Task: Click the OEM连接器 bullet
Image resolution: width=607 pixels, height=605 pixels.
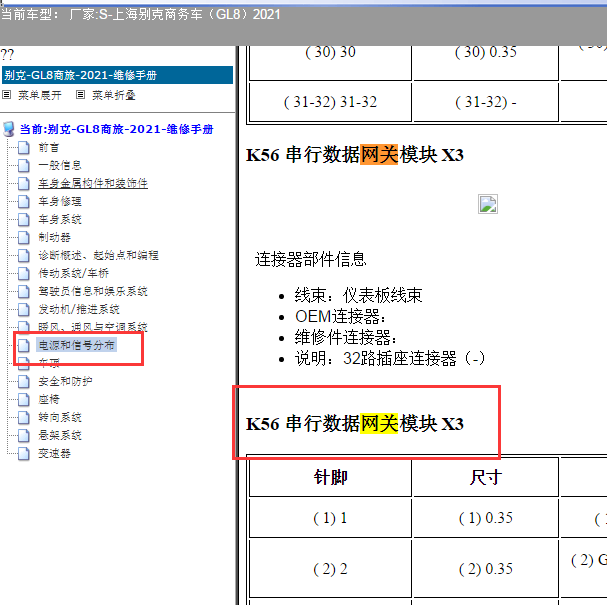Action: click(341, 316)
